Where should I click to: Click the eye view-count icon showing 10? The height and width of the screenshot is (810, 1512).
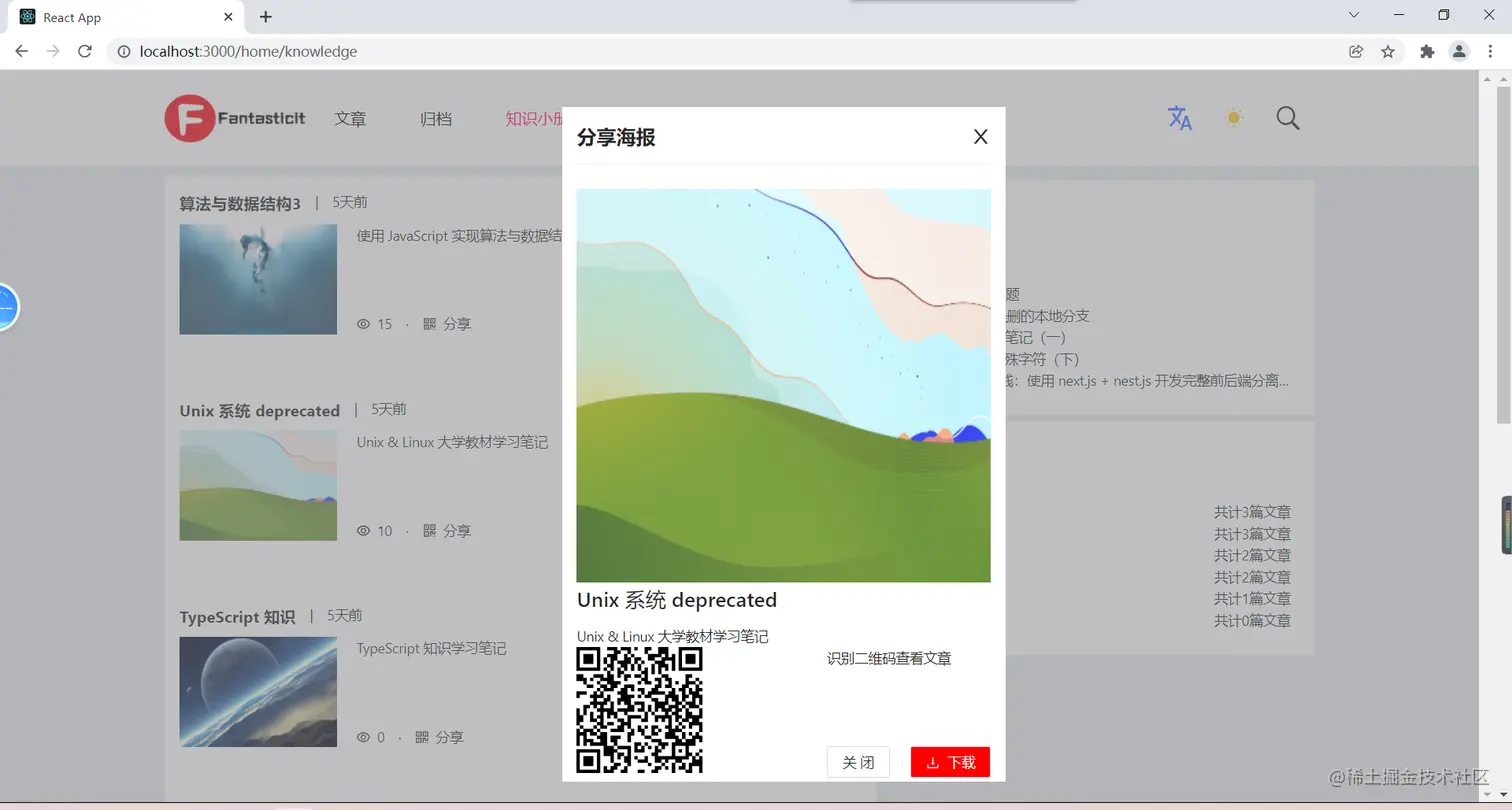tap(363, 531)
